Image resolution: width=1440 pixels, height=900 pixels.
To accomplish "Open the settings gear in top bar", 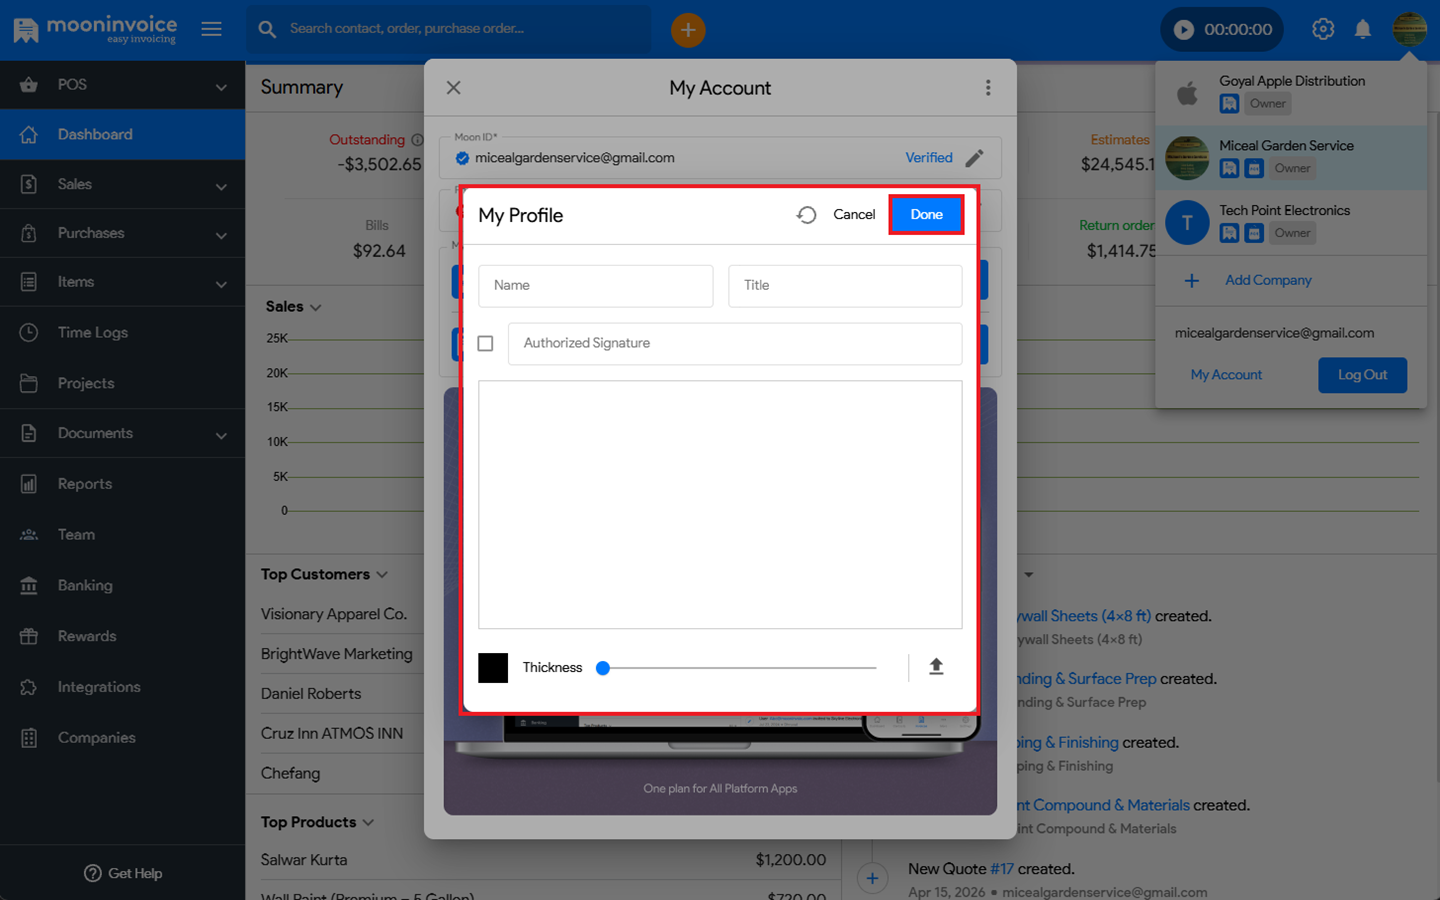I will tap(1322, 30).
